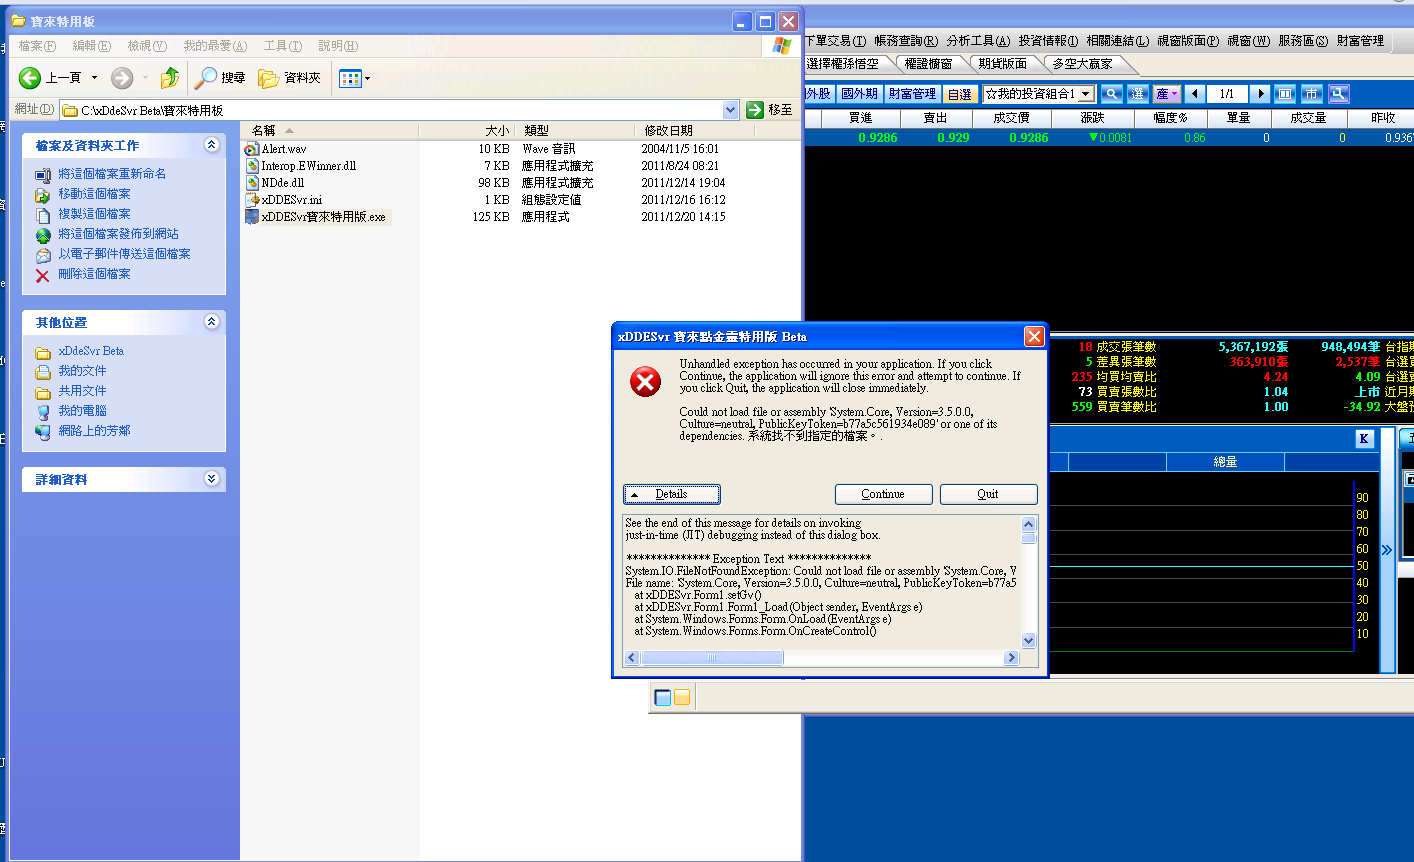Image resolution: width=1414 pixels, height=862 pixels.
Task: Select the xDDESvr寶來特用版.exe icon
Action: 252,217
